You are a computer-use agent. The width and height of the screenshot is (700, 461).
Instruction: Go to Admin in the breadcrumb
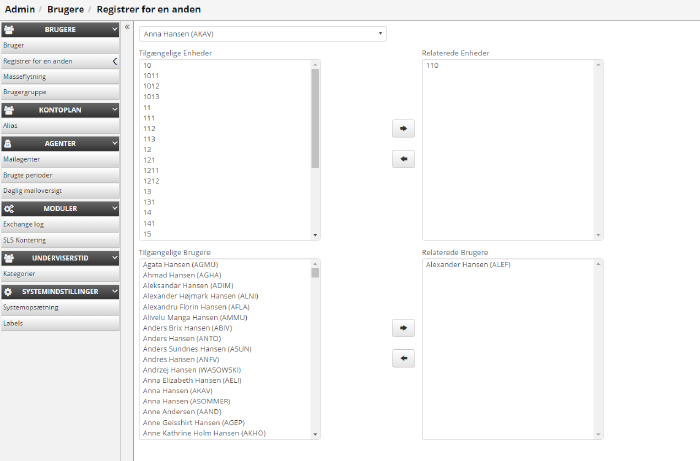19,9
